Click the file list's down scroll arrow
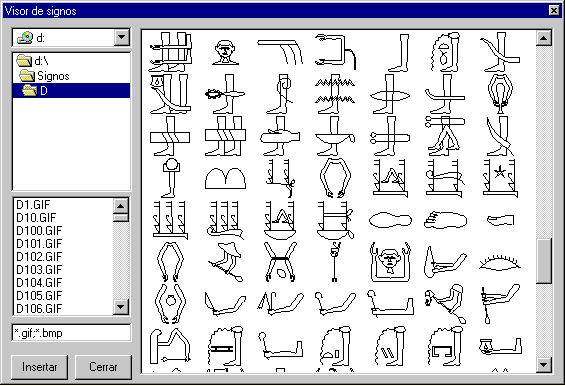 (121, 307)
